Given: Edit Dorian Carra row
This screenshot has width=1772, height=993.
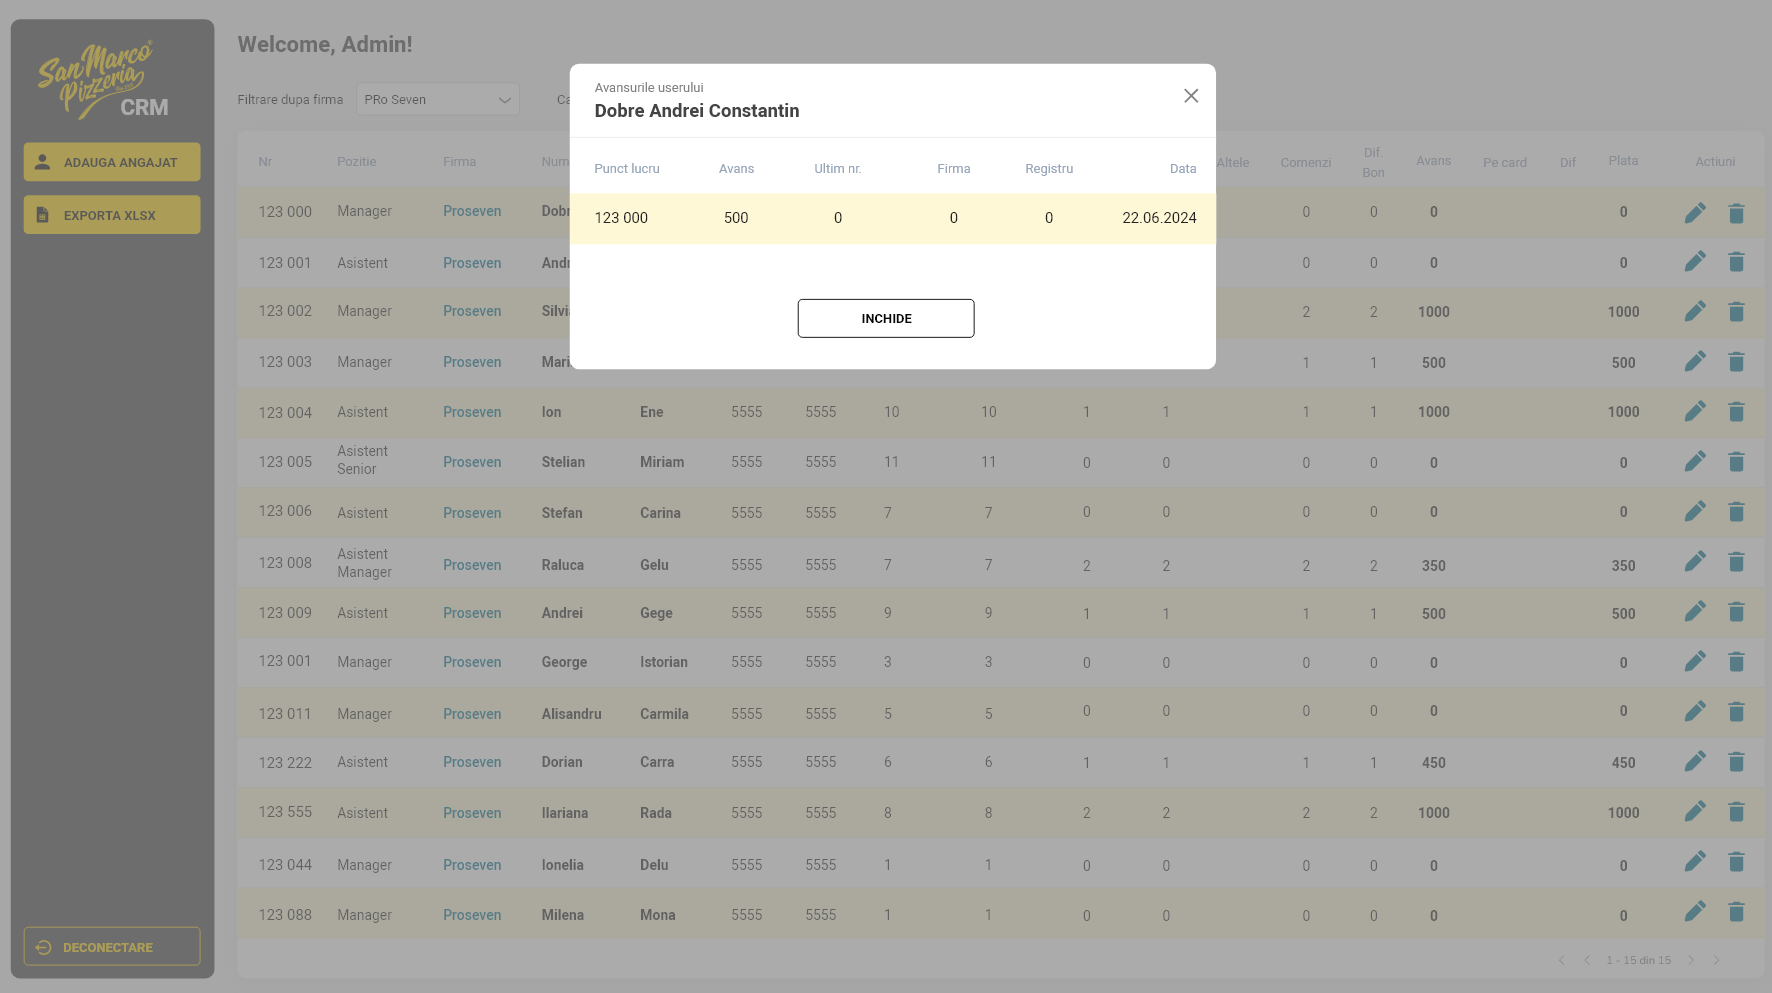Looking at the screenshot, I should click(x=1695, y=761).
